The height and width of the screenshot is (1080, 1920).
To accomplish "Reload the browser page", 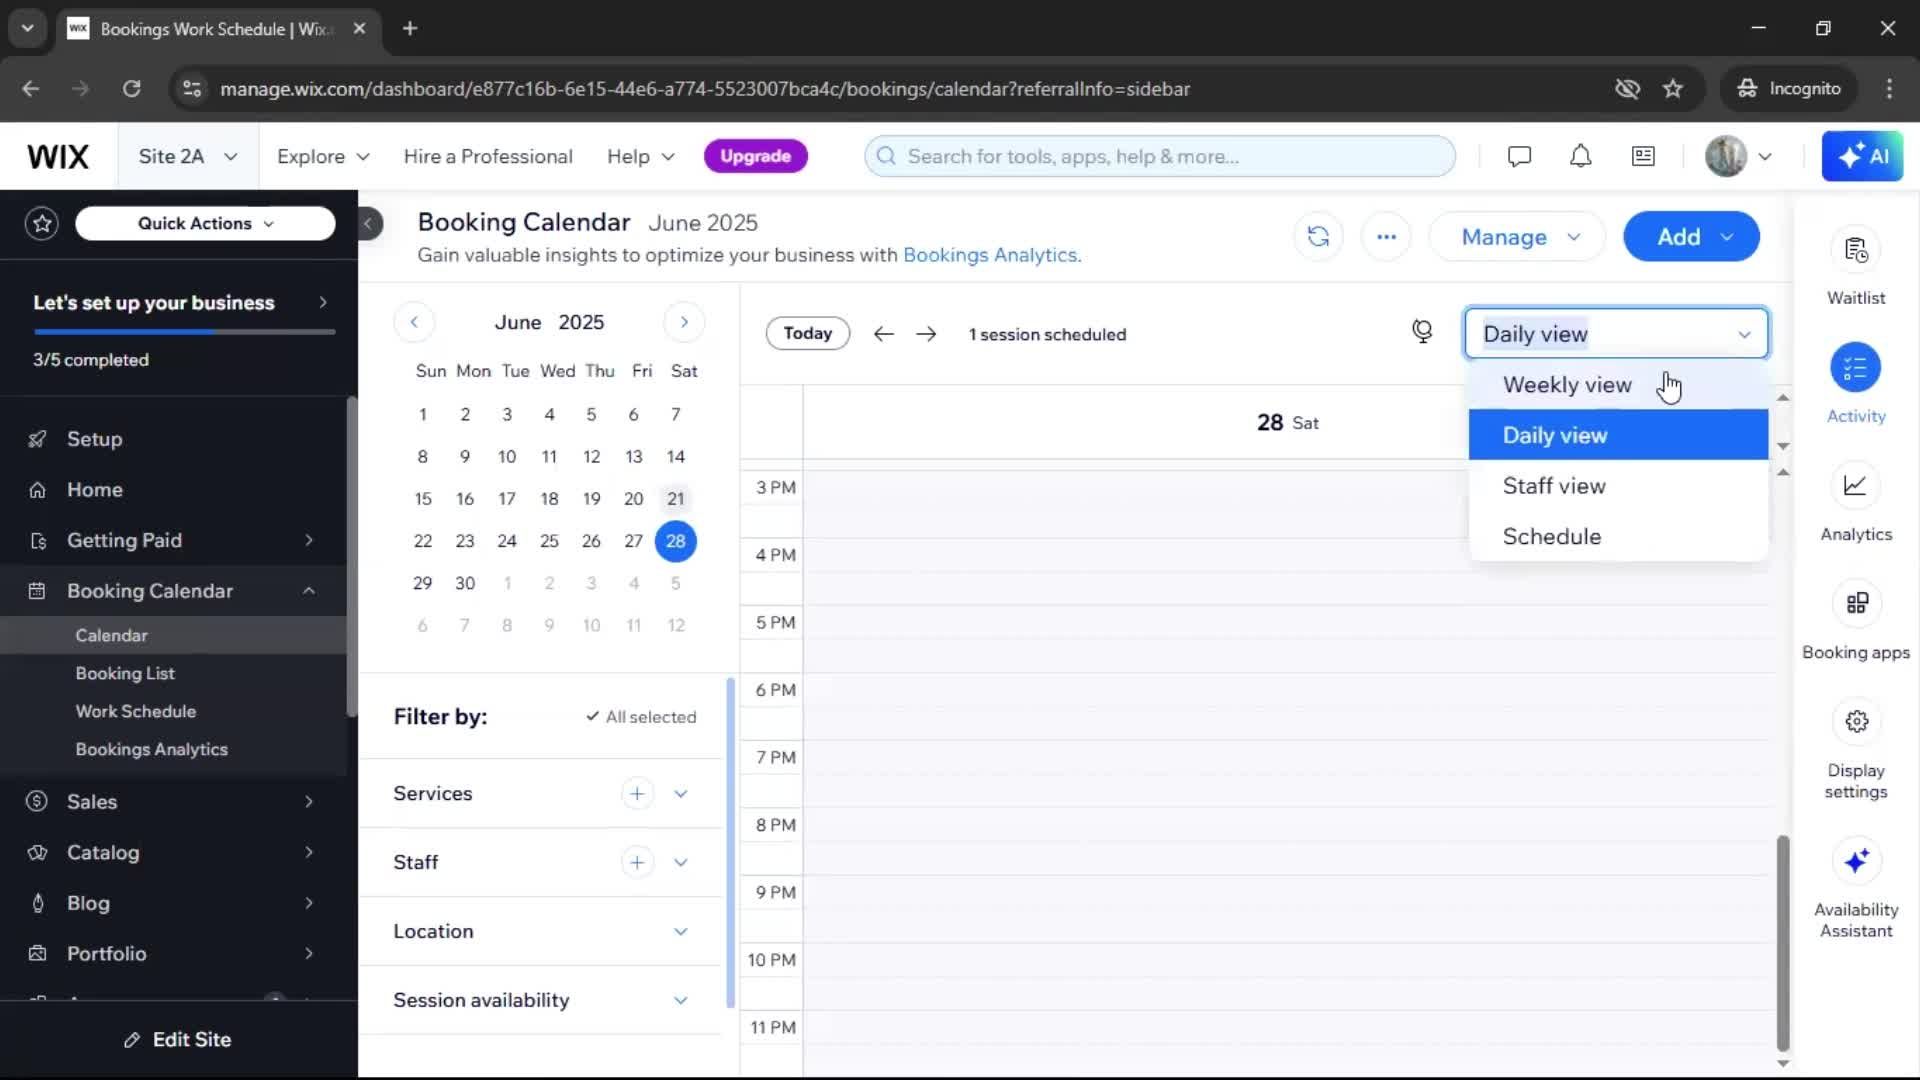I will pyautogui.click(x=131, y=89).
